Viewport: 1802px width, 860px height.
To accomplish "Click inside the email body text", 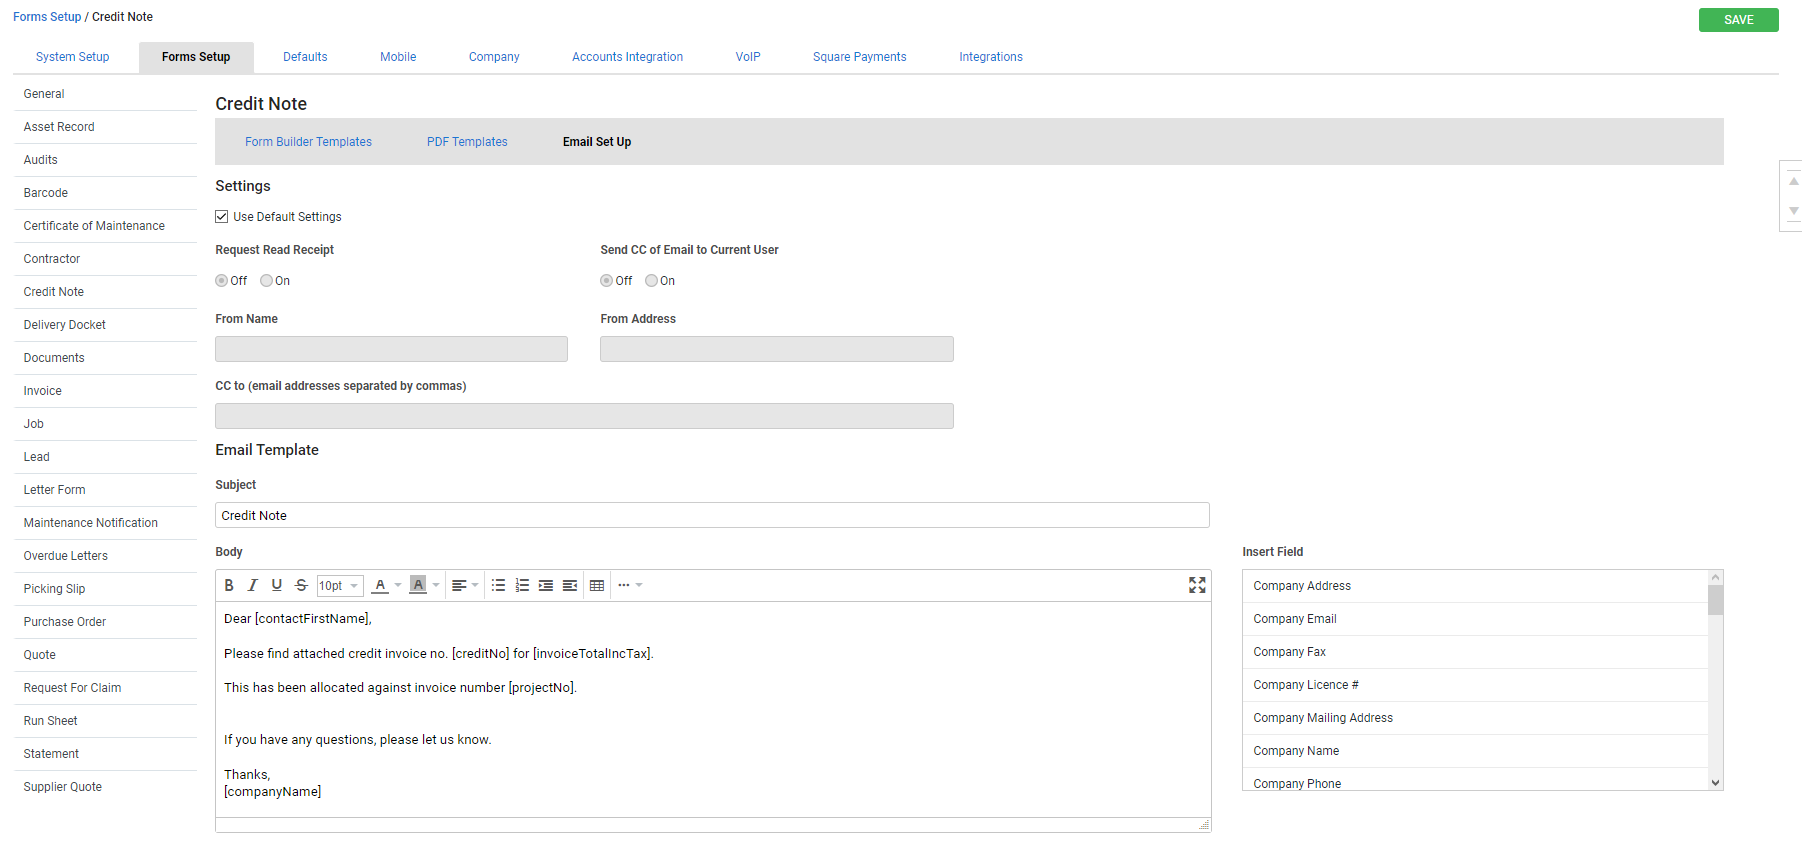I will (x=713, y=708).
